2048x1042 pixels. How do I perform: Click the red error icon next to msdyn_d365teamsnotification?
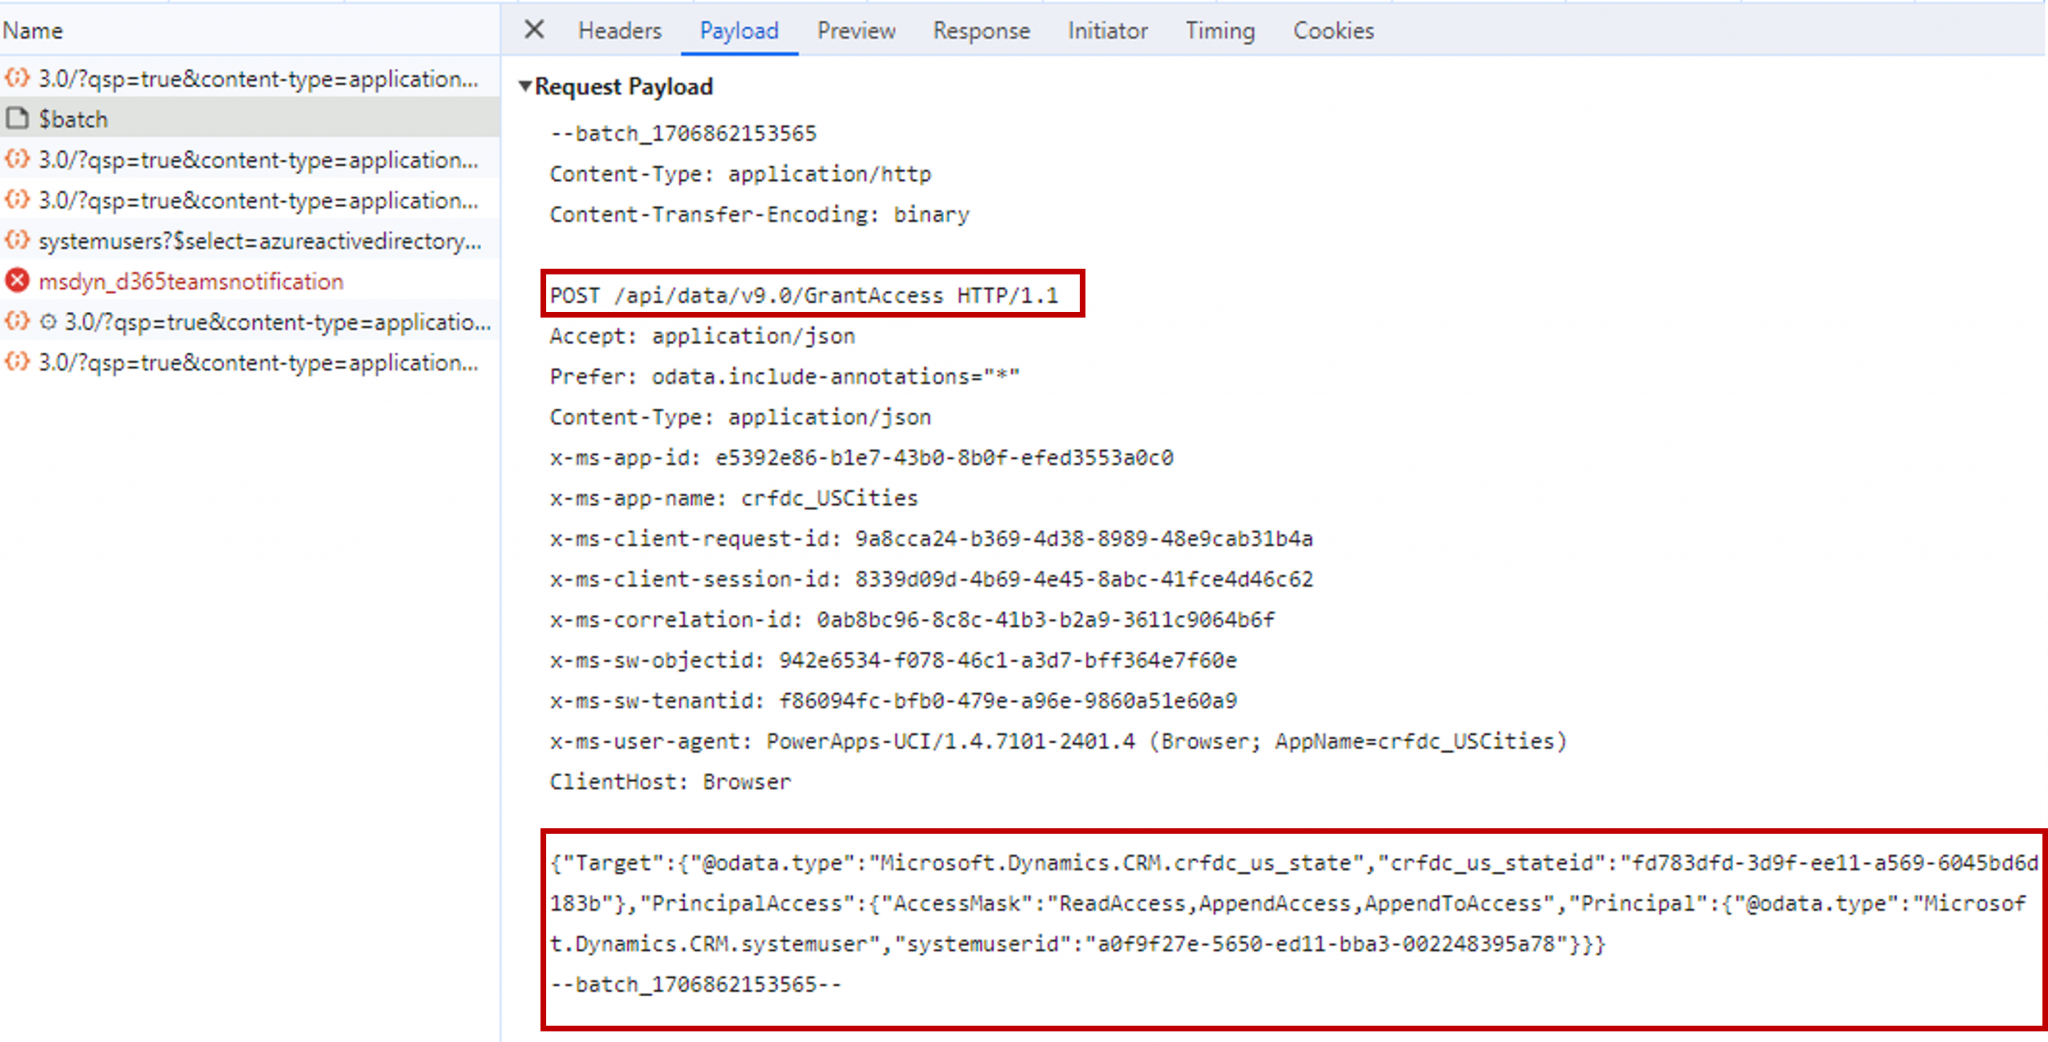pyautogui.click(x=16, y=281)
